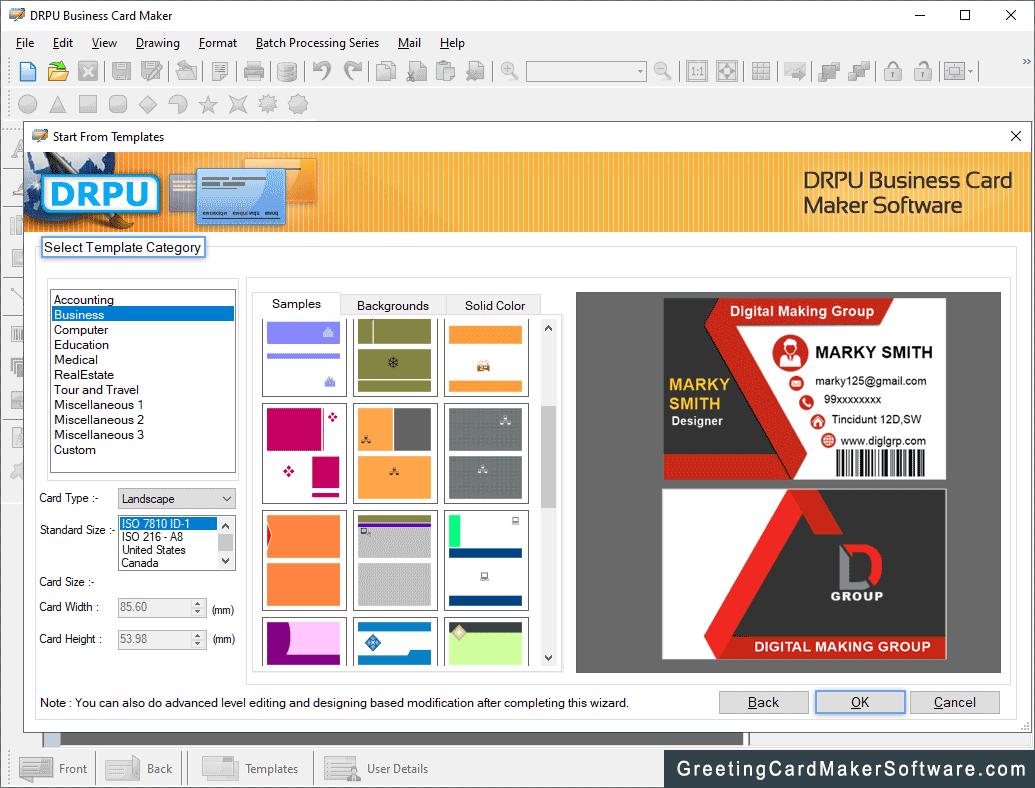Click the 1:1 actual size icon

pyautogui.click(x=697, y=71)
